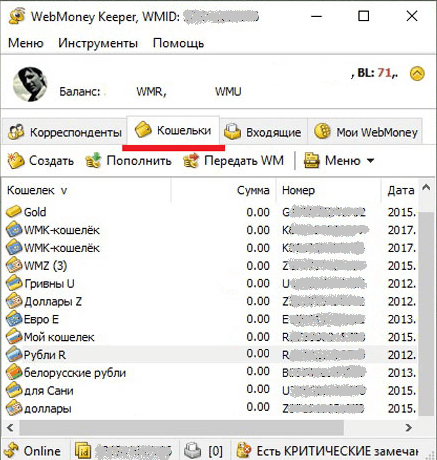This screenshot has width=437, height=460.
Task: Click the horizontal scrollbar thumb
Action: [x=181, y=427]
